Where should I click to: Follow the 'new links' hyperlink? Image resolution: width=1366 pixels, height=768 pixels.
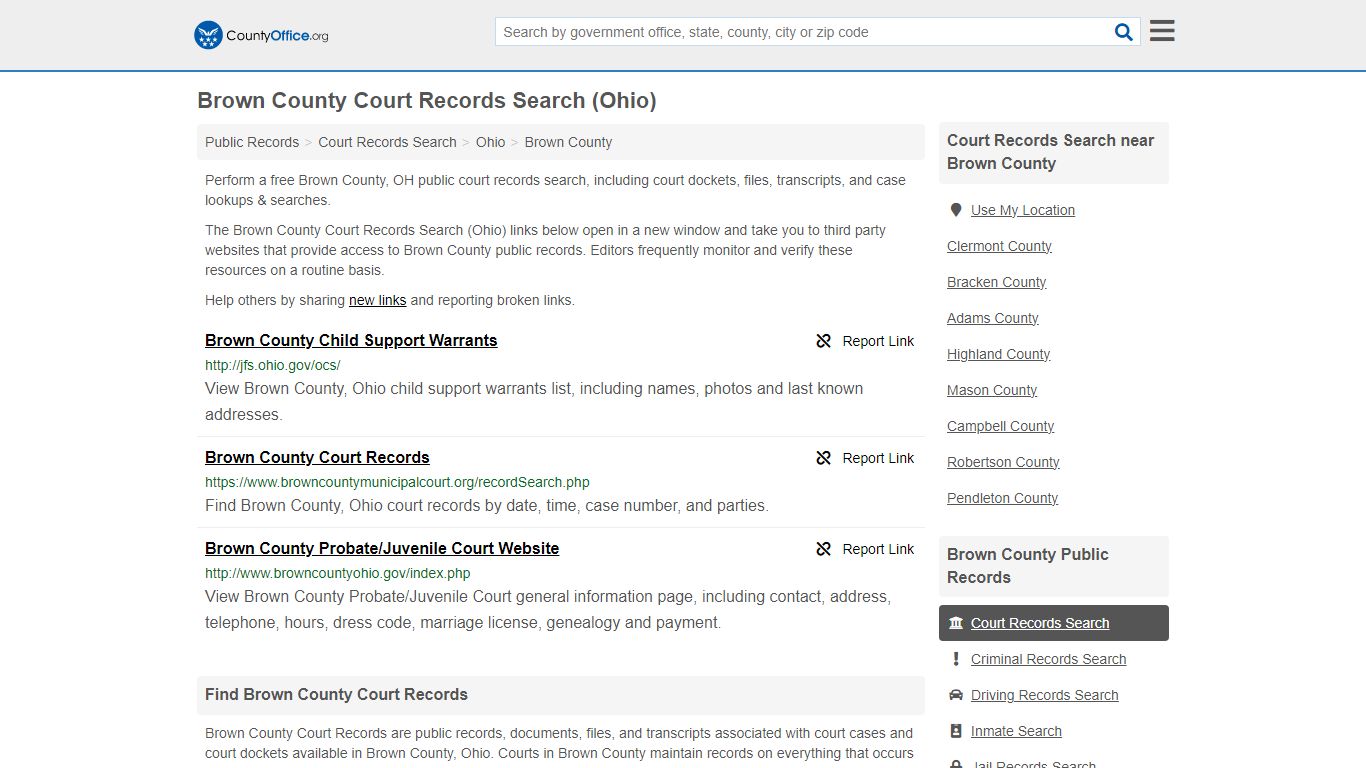[x=377, y=300]
